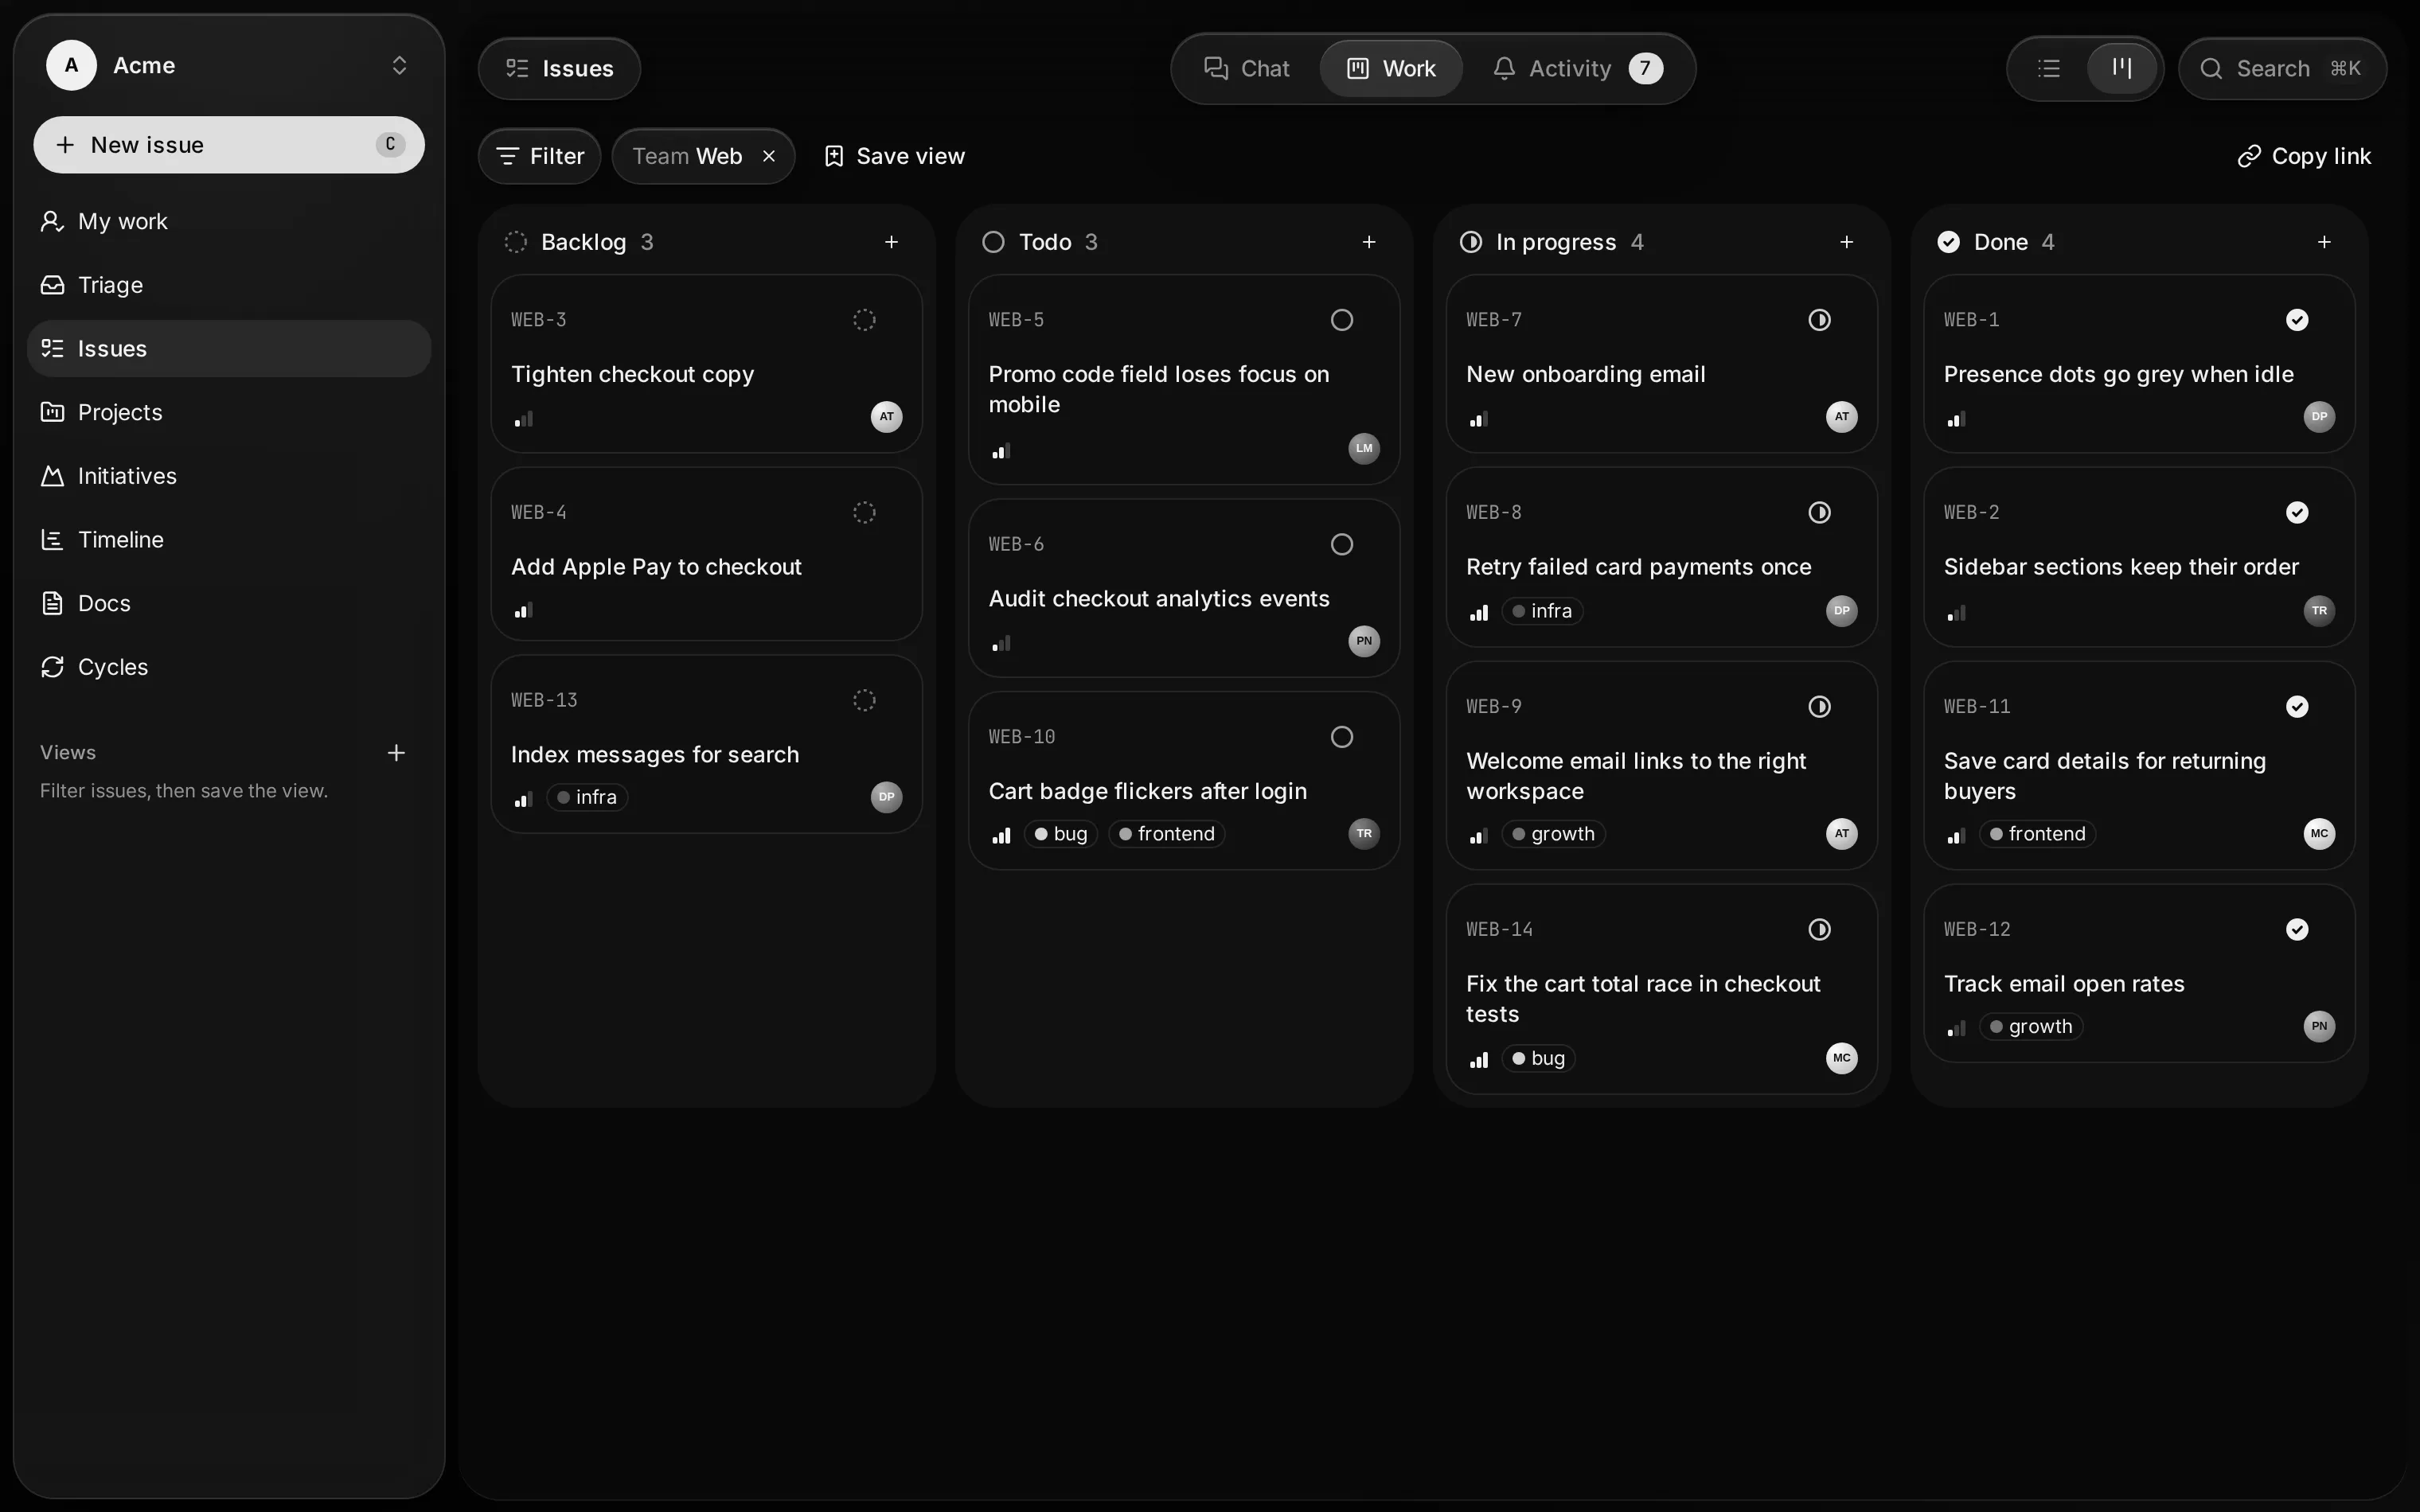The image size is (2420, 1512).
Task: Open the Filter menu
Action: [540, 156]
